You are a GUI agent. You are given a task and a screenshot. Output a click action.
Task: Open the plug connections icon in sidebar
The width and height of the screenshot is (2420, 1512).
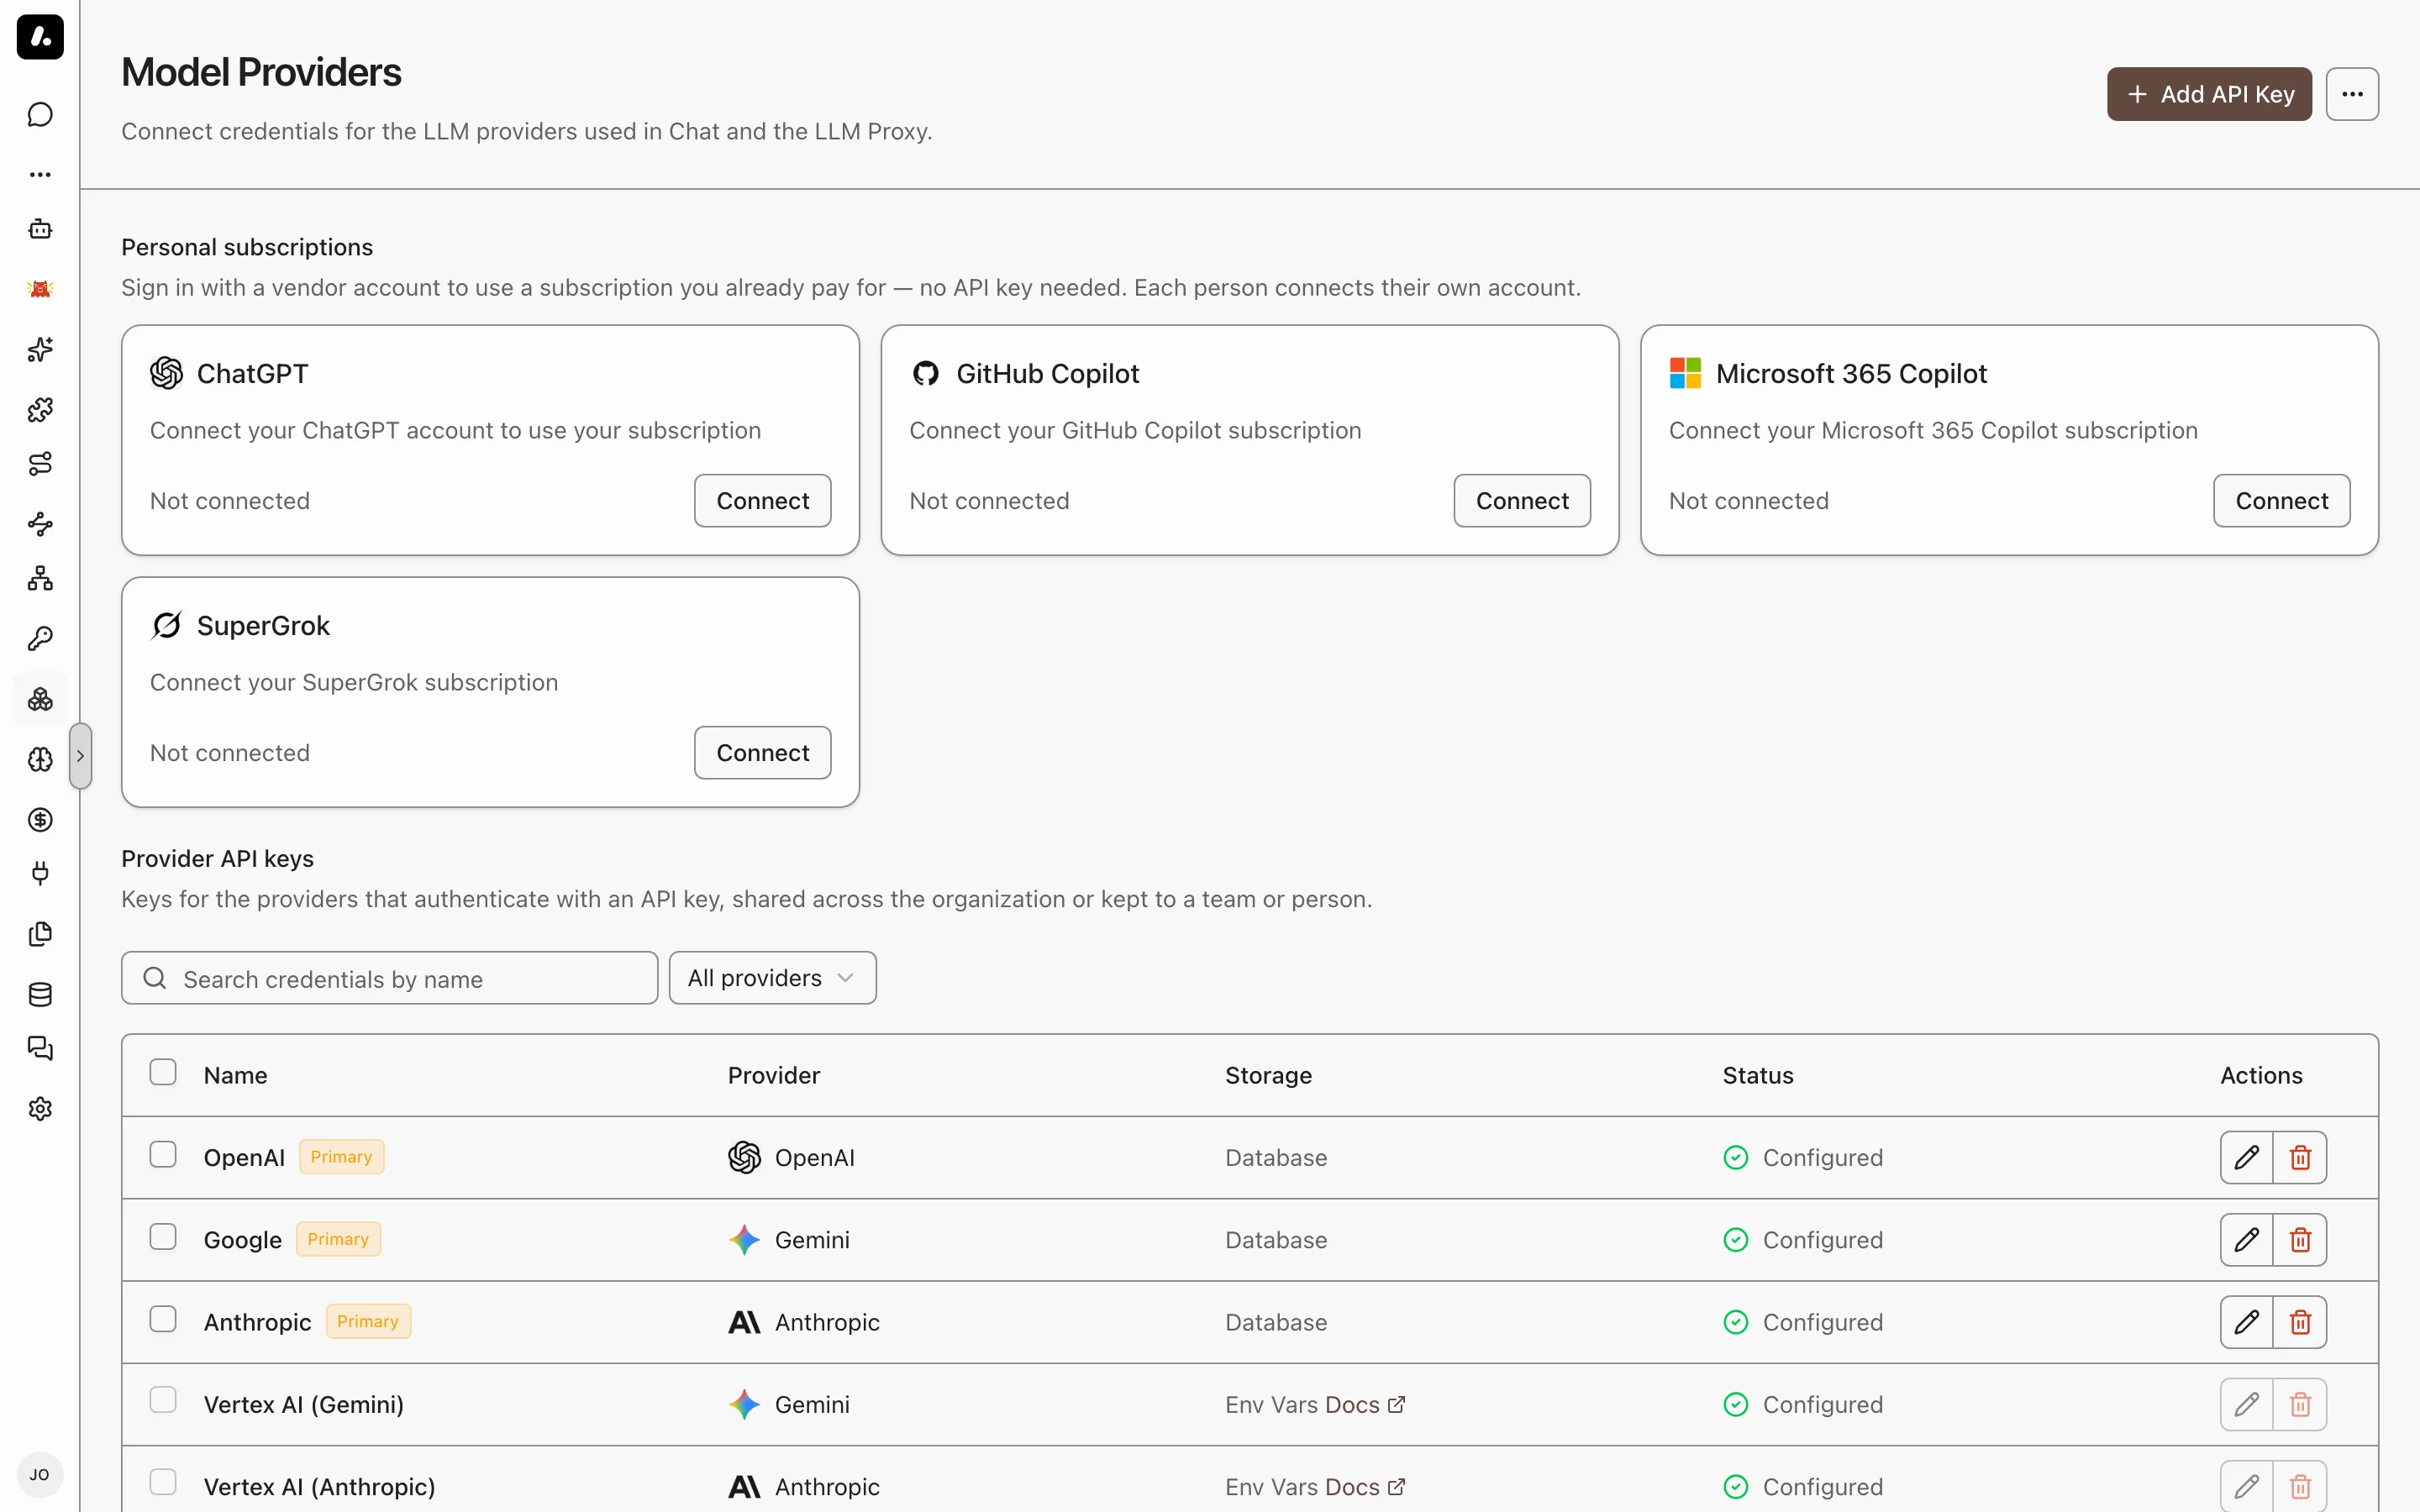40,873
